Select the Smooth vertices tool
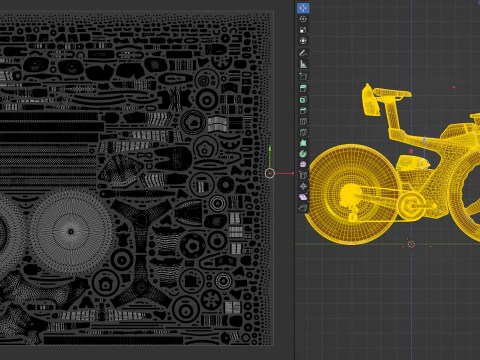480x360 pixels. pos(303,164)
